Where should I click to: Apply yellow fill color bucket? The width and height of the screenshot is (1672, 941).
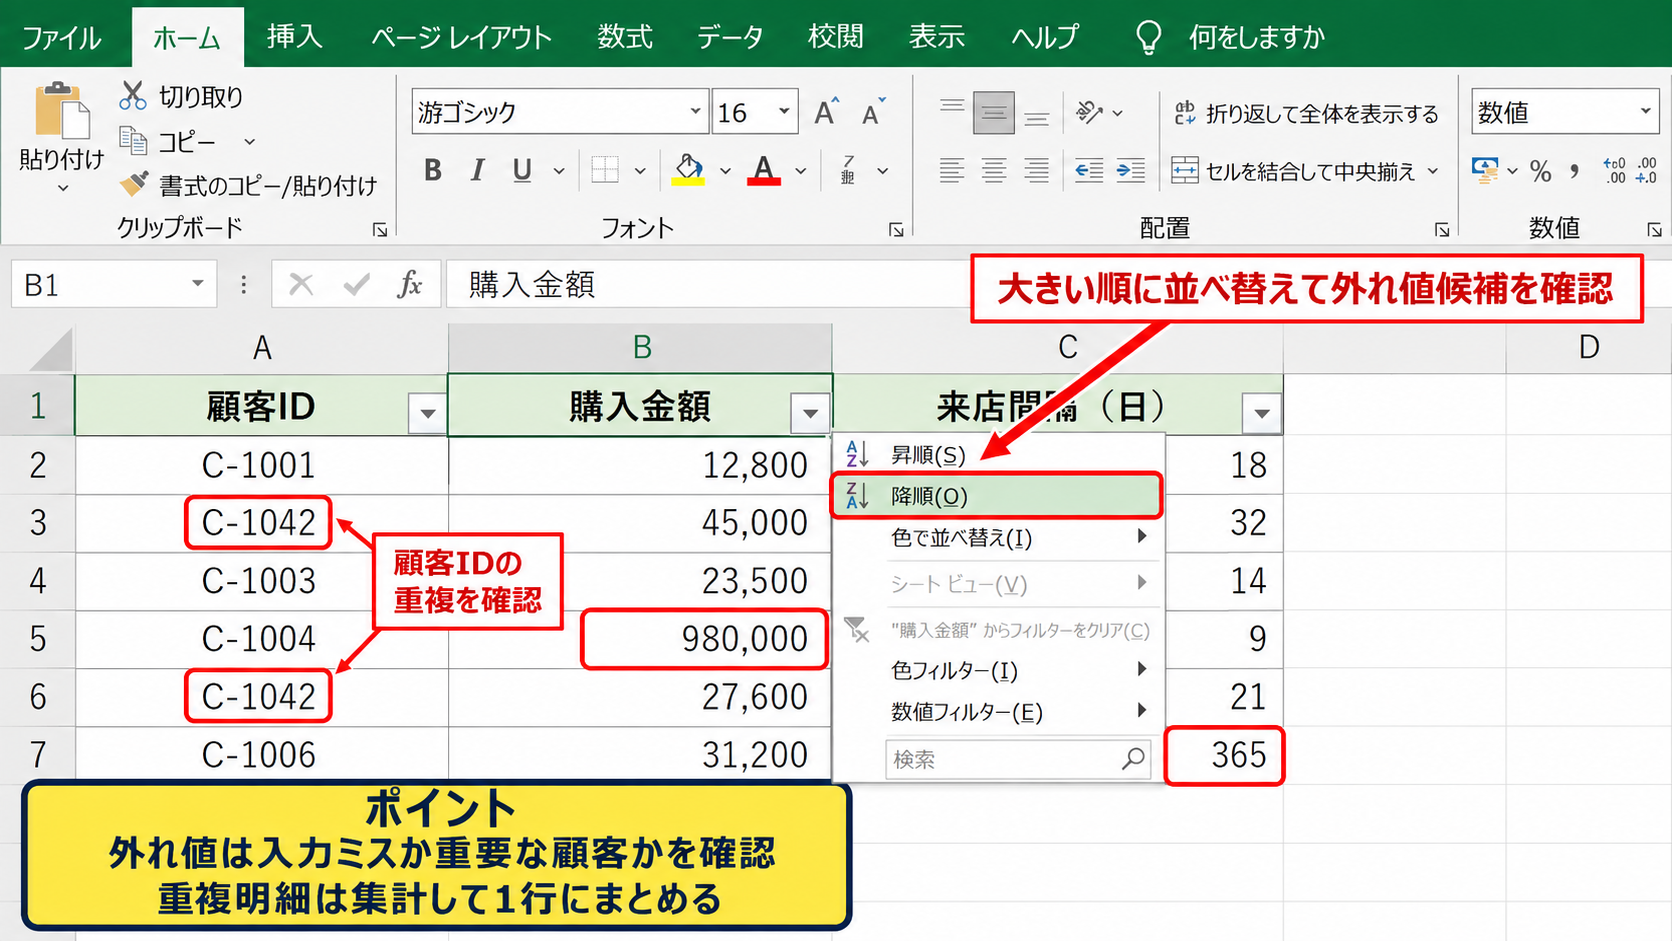tap(688, 170)
